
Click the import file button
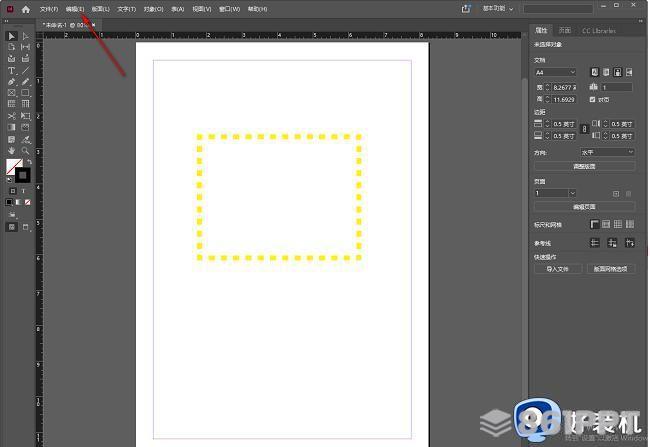coord(558,269)
